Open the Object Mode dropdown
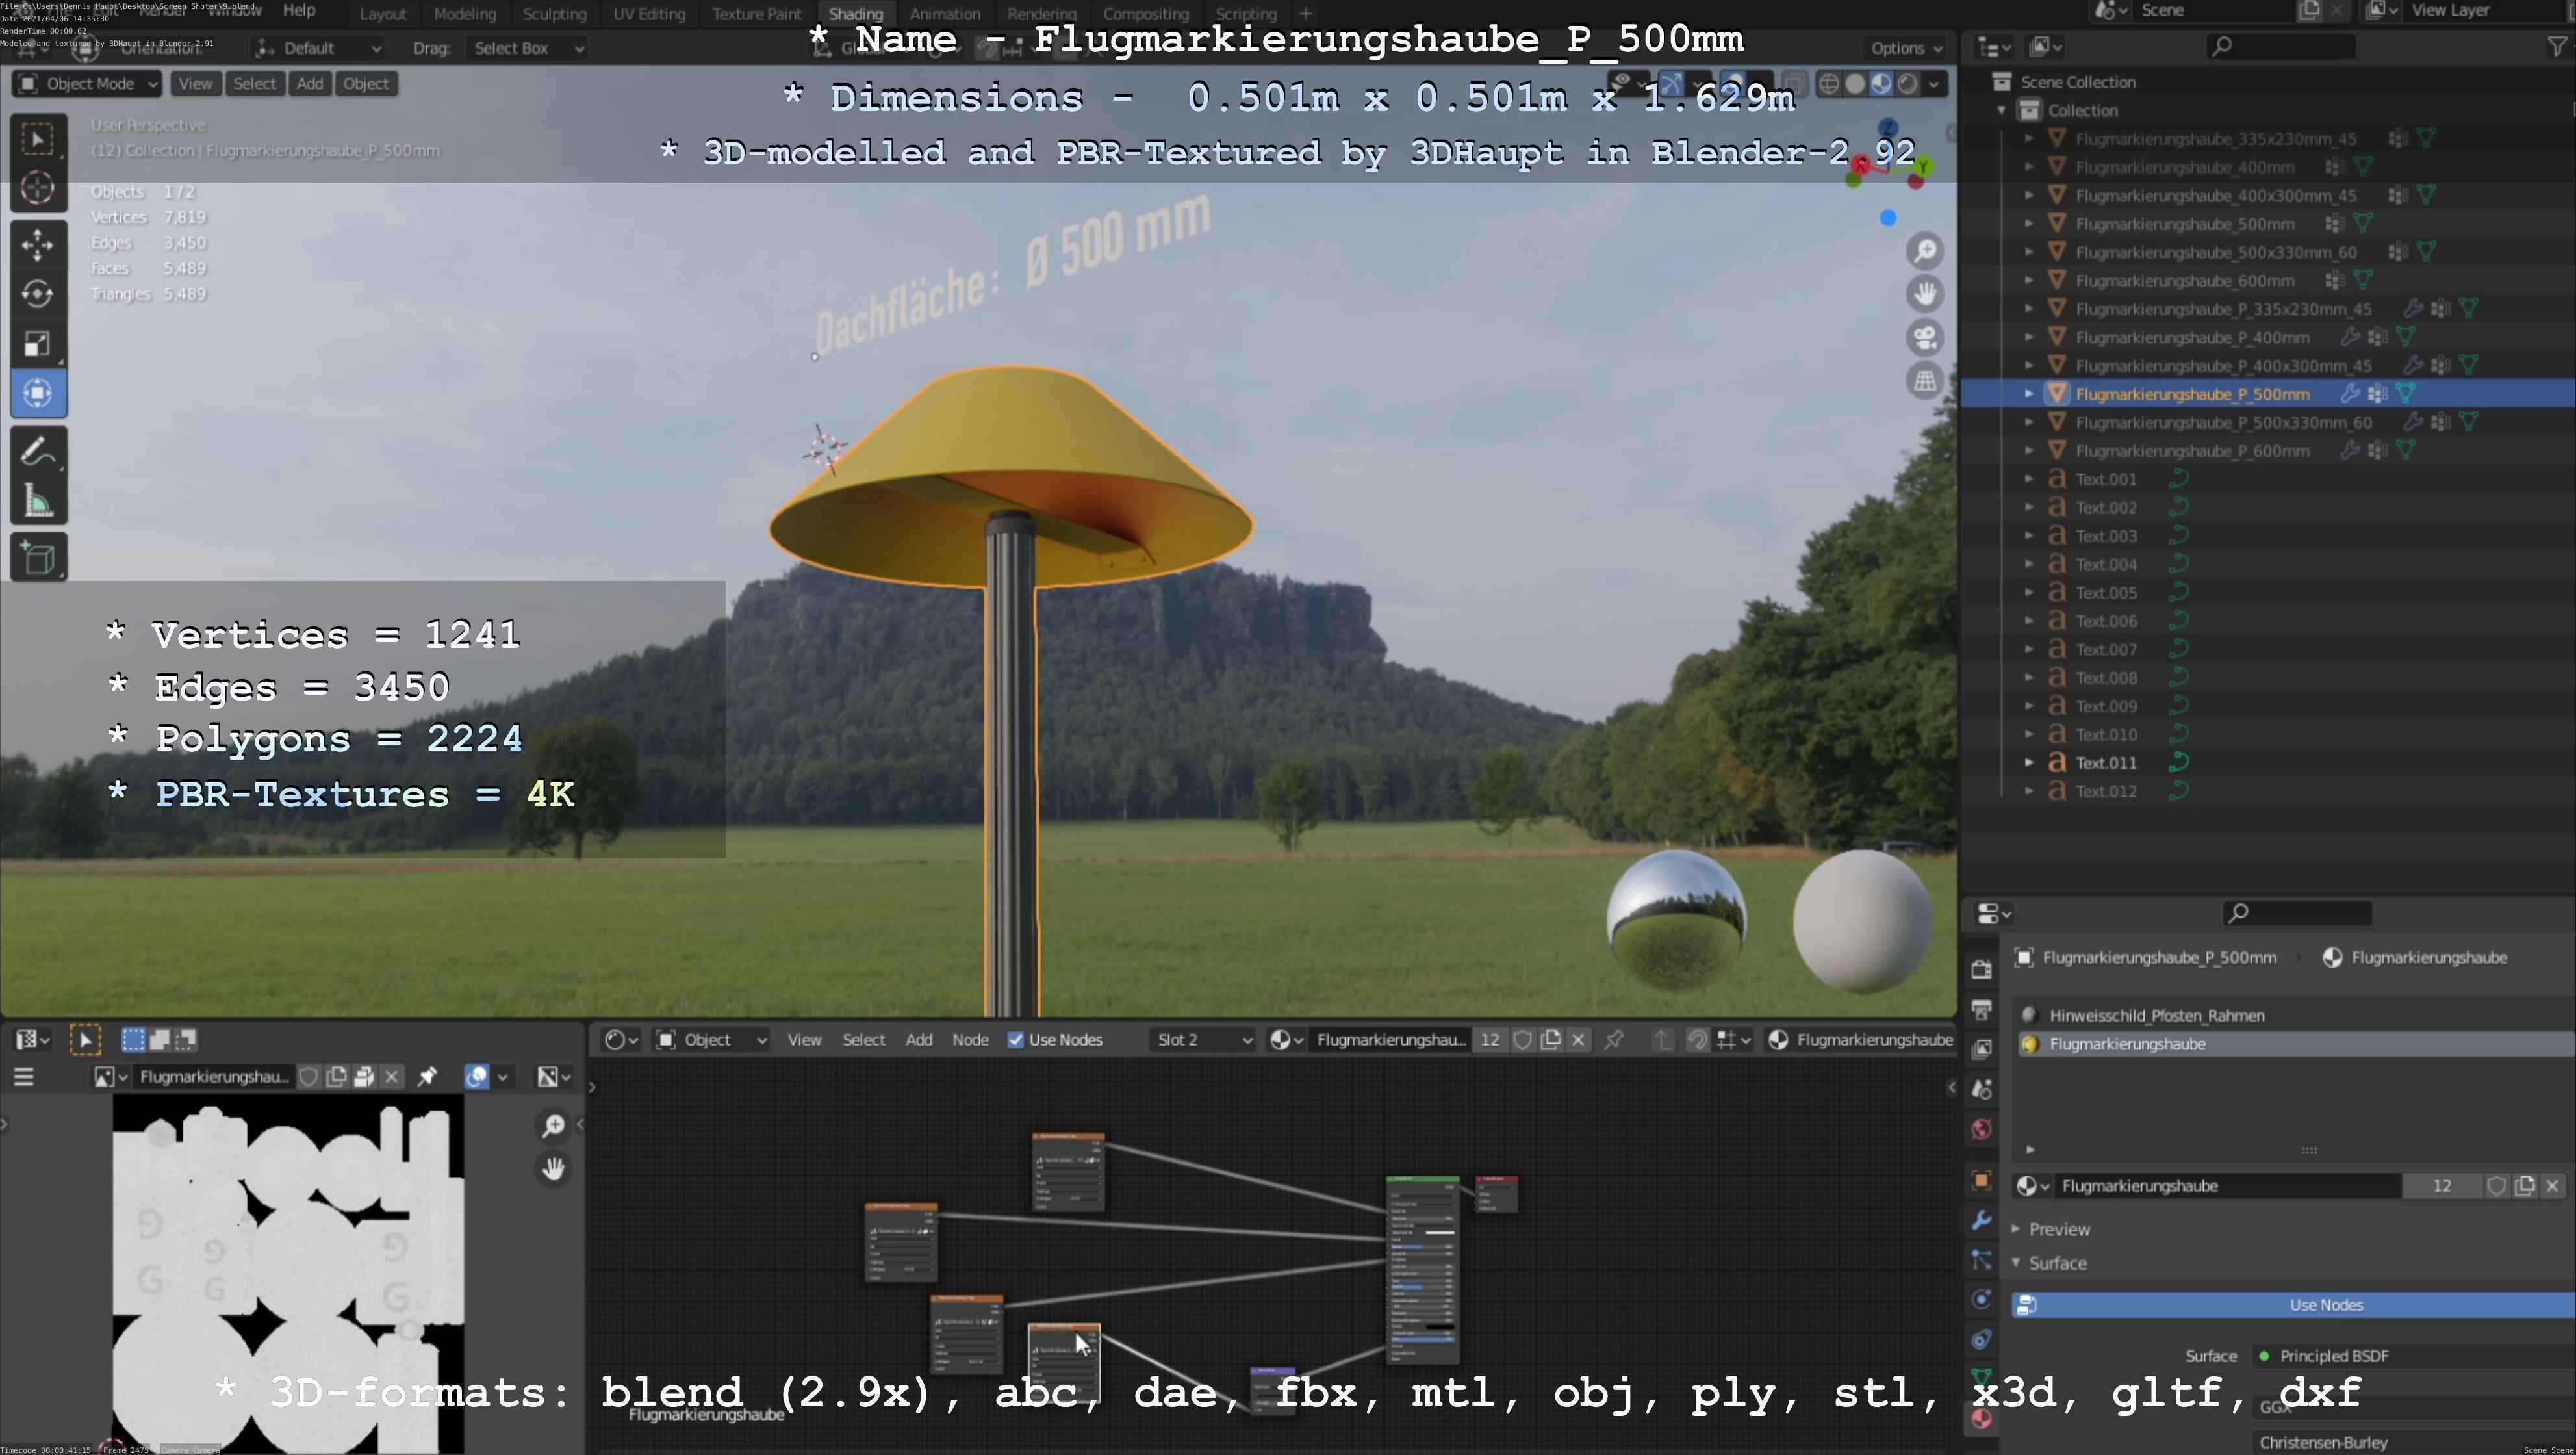Screen dimensions: 2576x1455 87,84
